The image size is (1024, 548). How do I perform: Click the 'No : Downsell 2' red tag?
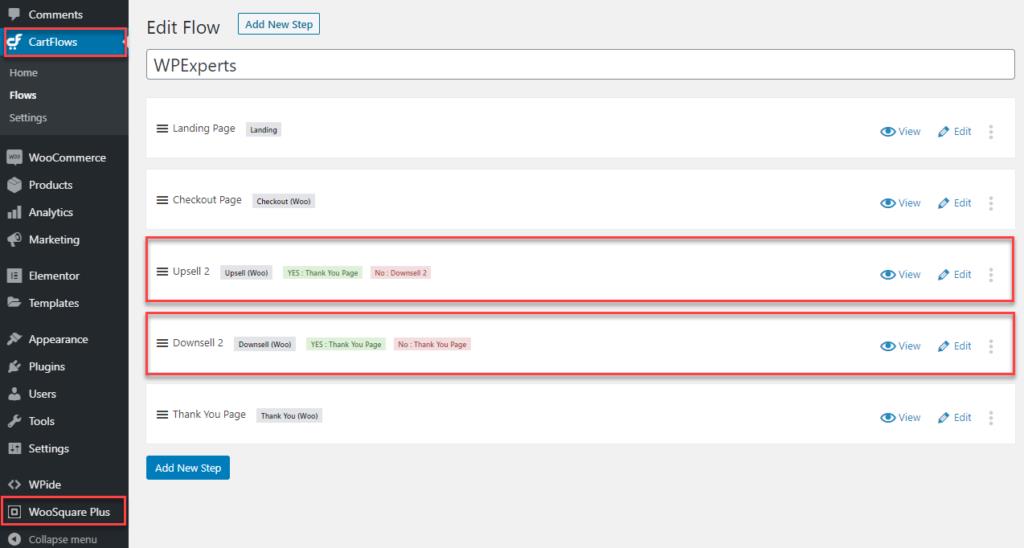point(400,273)
